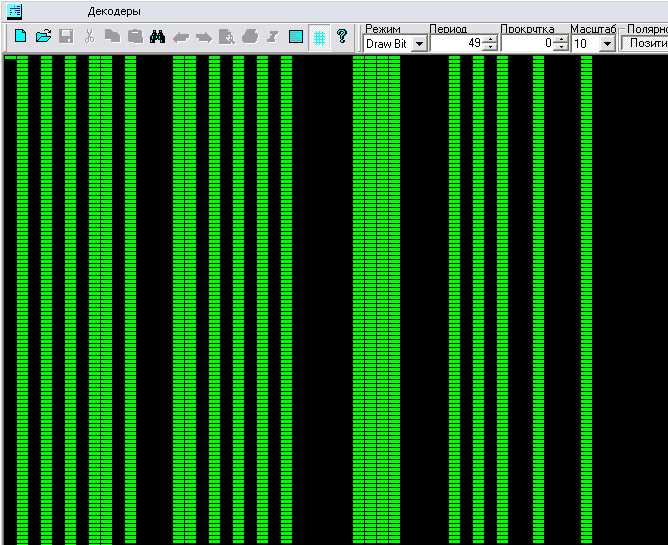Click the document with magnifier icon
Screen dimensions: 668x545
point(227,37)
